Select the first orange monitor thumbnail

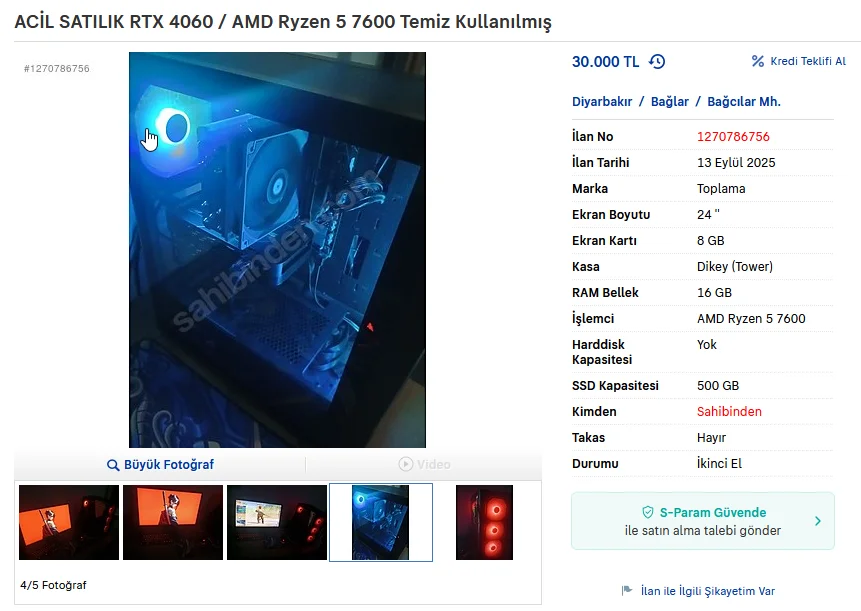69,522
